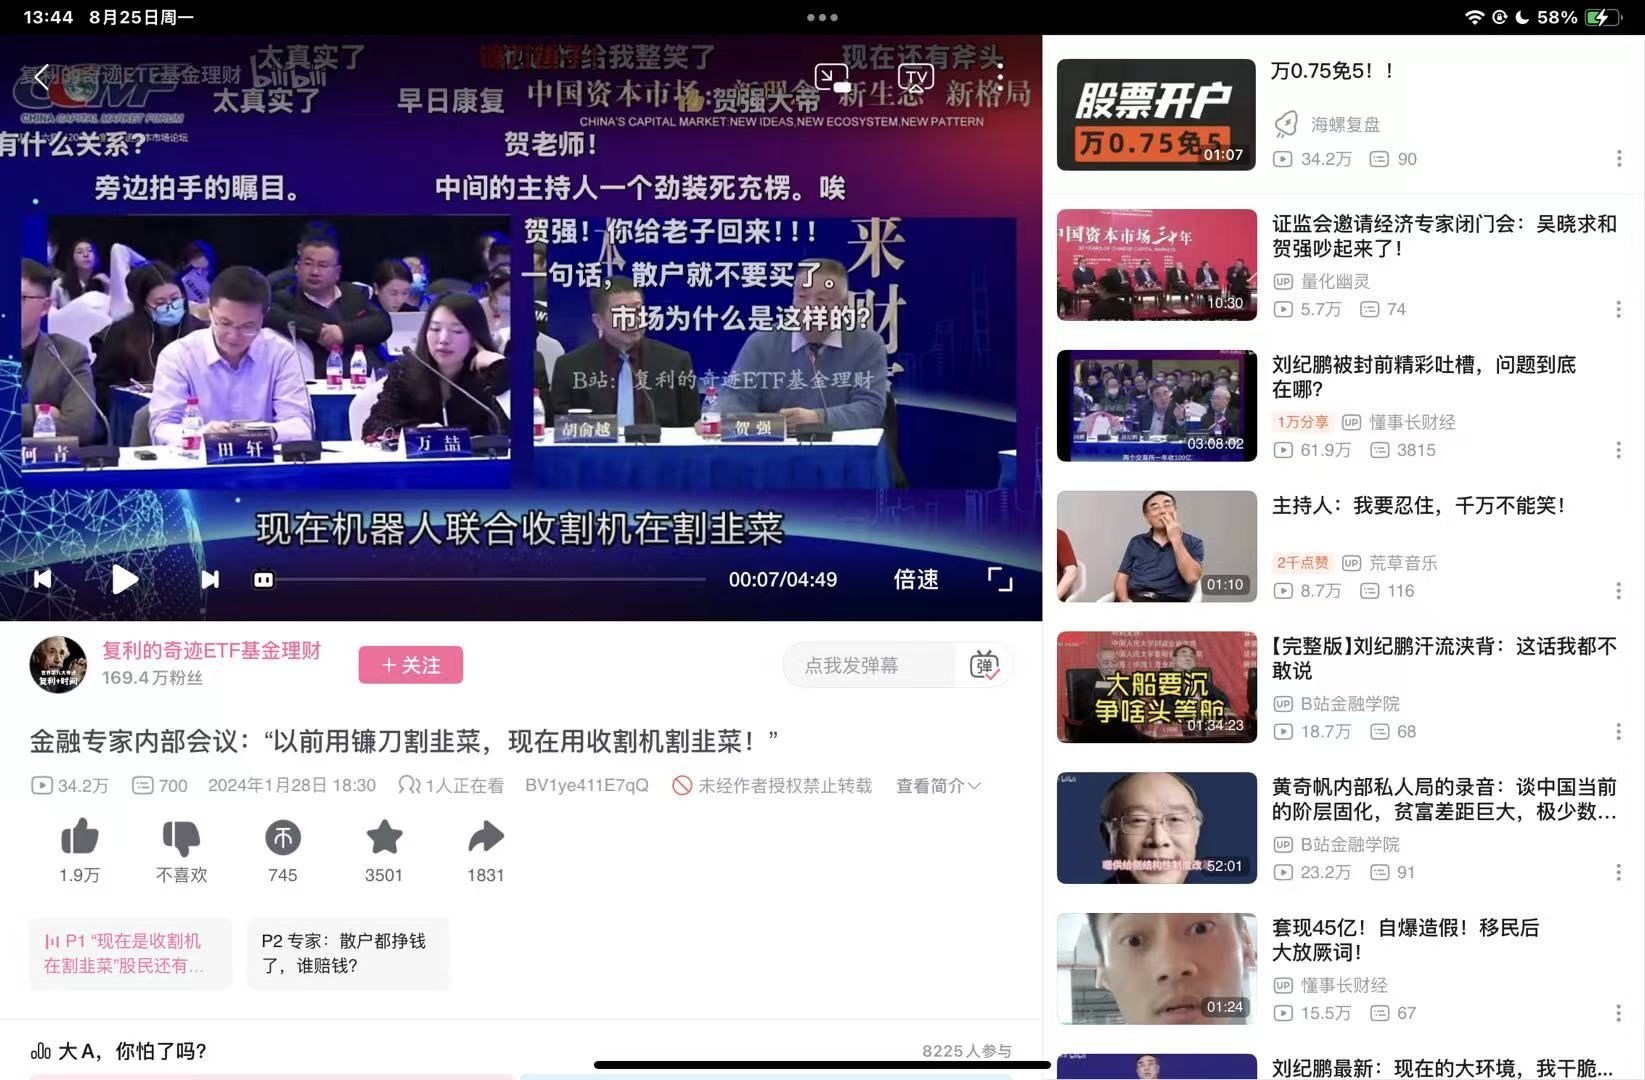Tap the 169.4万粉丝 follower count
Viewport: 1645px width, 1080px height.
(x=152, y=678)
